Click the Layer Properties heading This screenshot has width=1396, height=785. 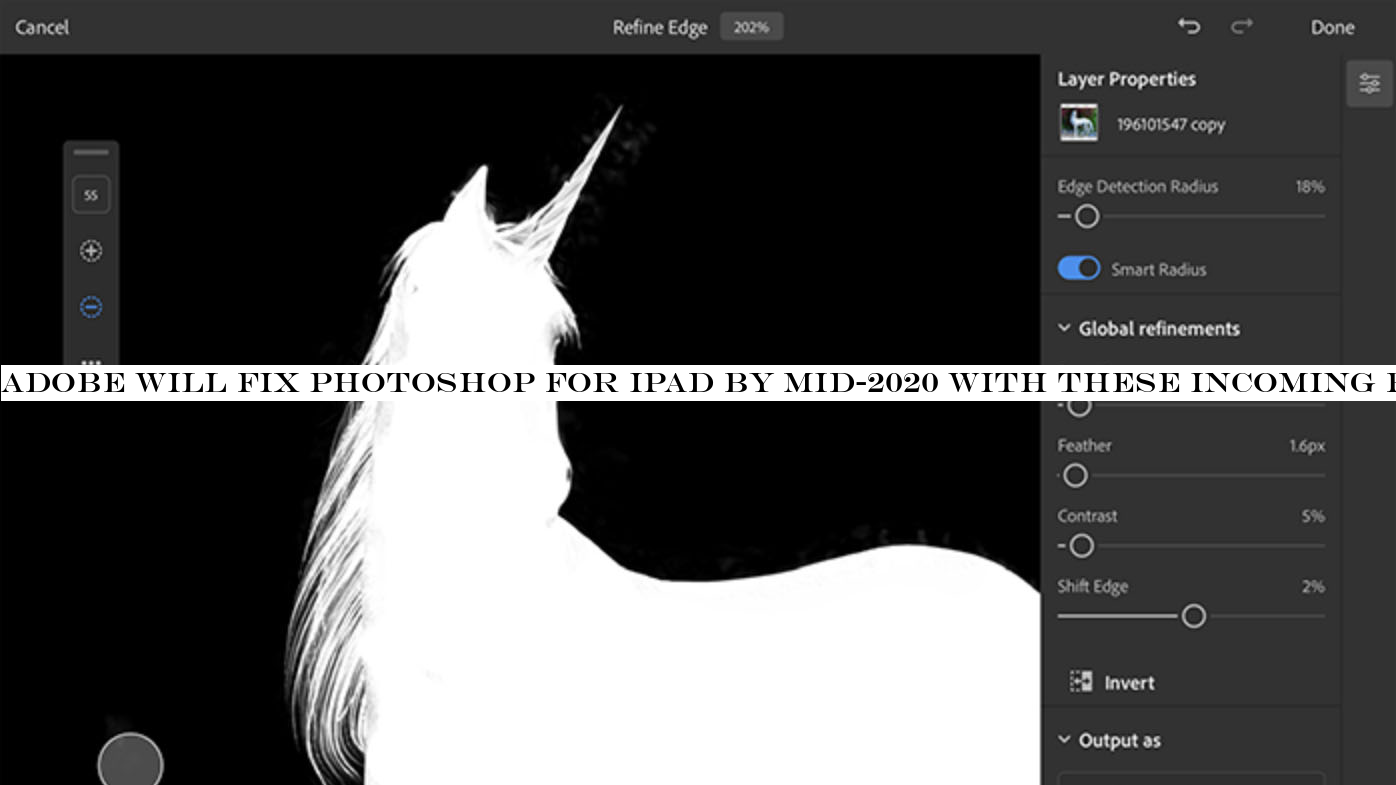[x=1126, y=79]
